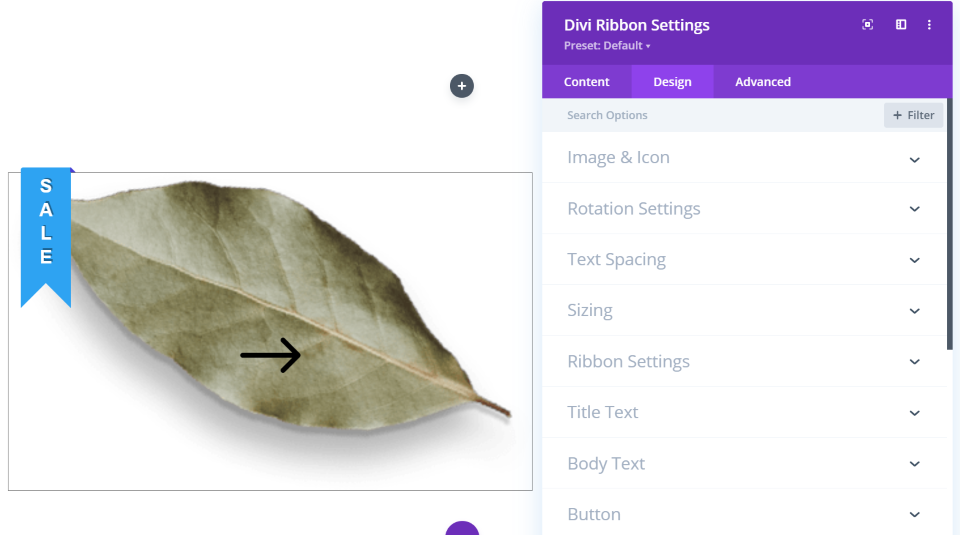This screenshot has width=960, height=535.
Task: Click the Filter button
Action: [x=913, y=115]
